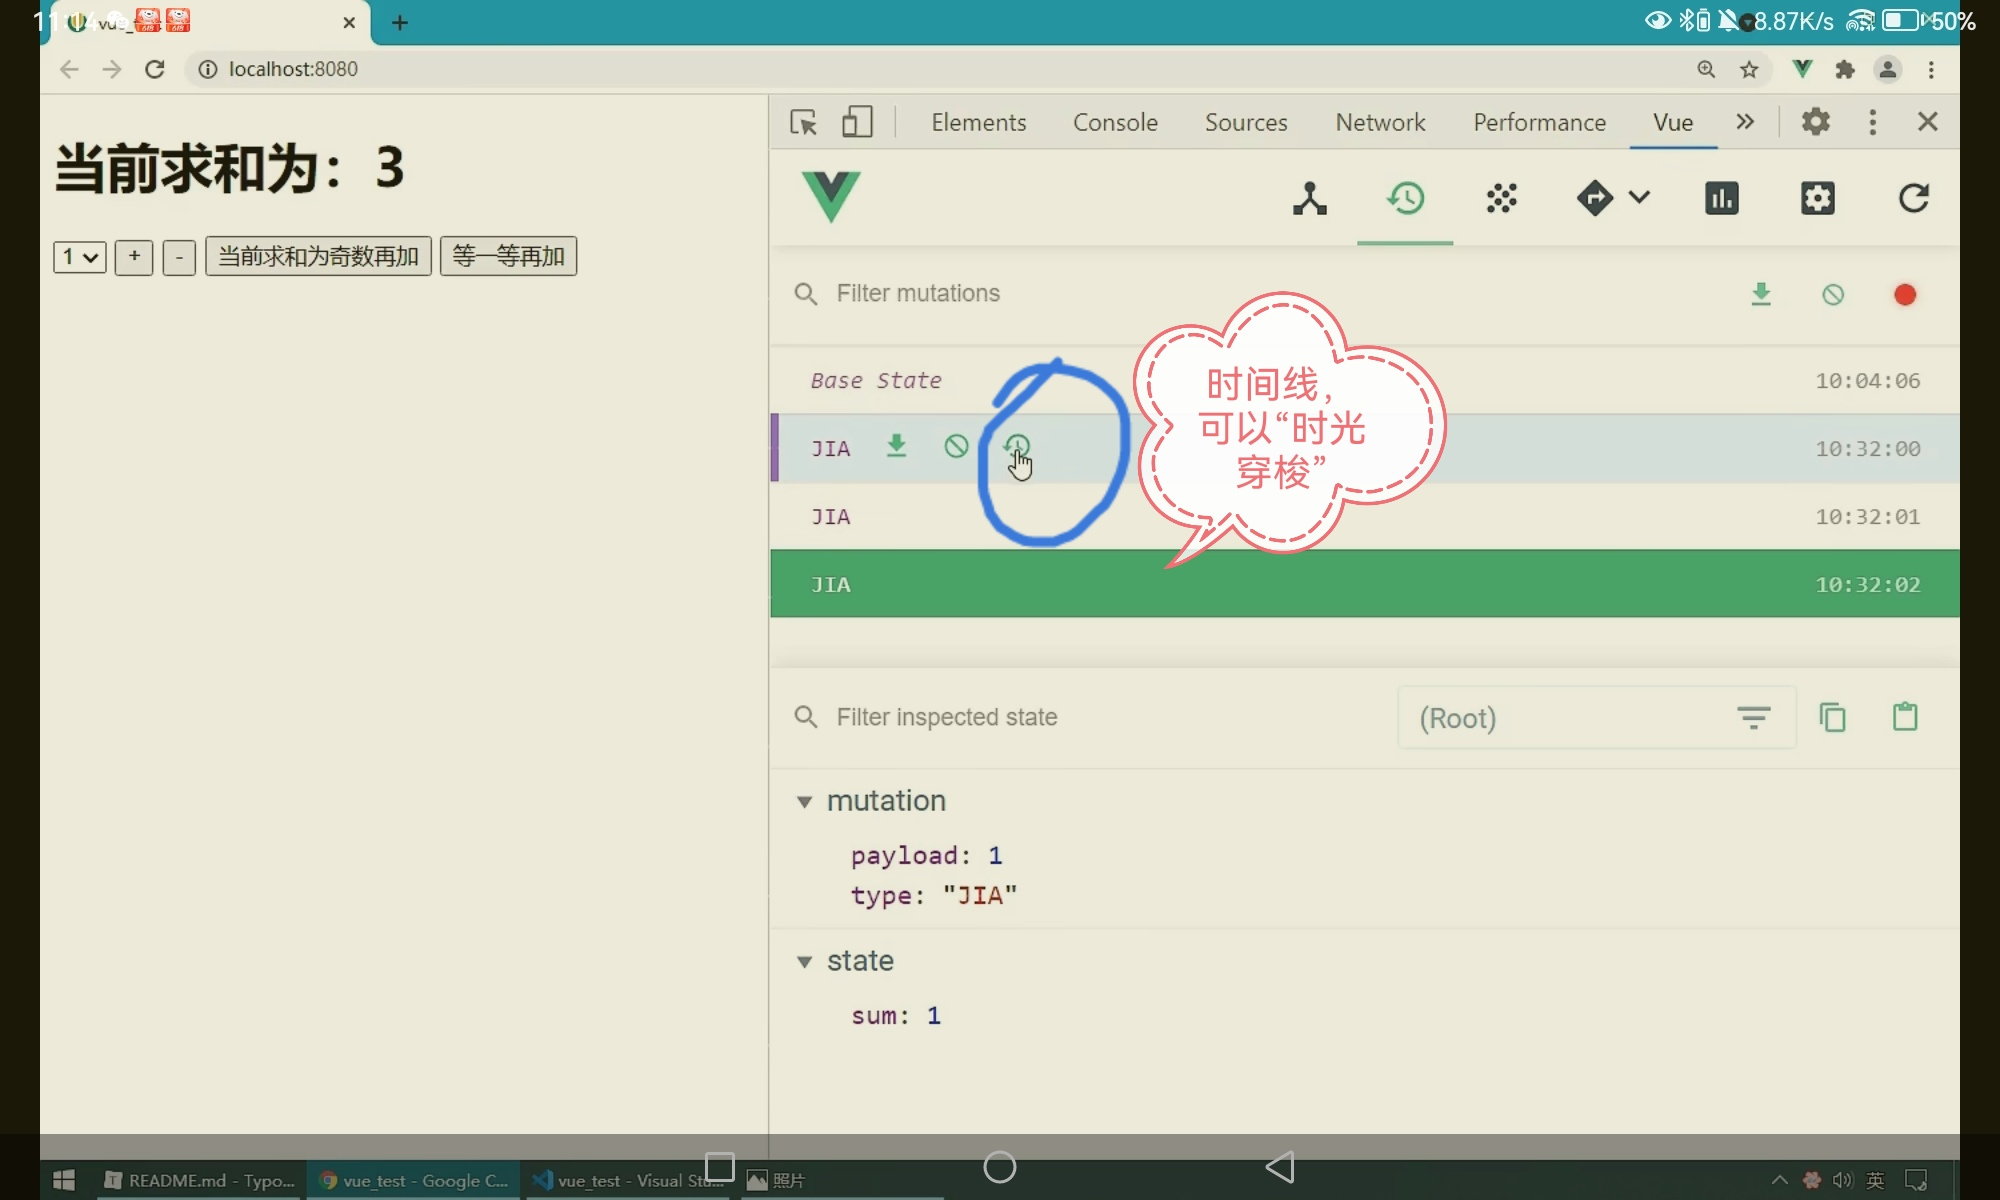Click the 等一等再加 button
The image size is (2000, 1200).
click(508, 257)
